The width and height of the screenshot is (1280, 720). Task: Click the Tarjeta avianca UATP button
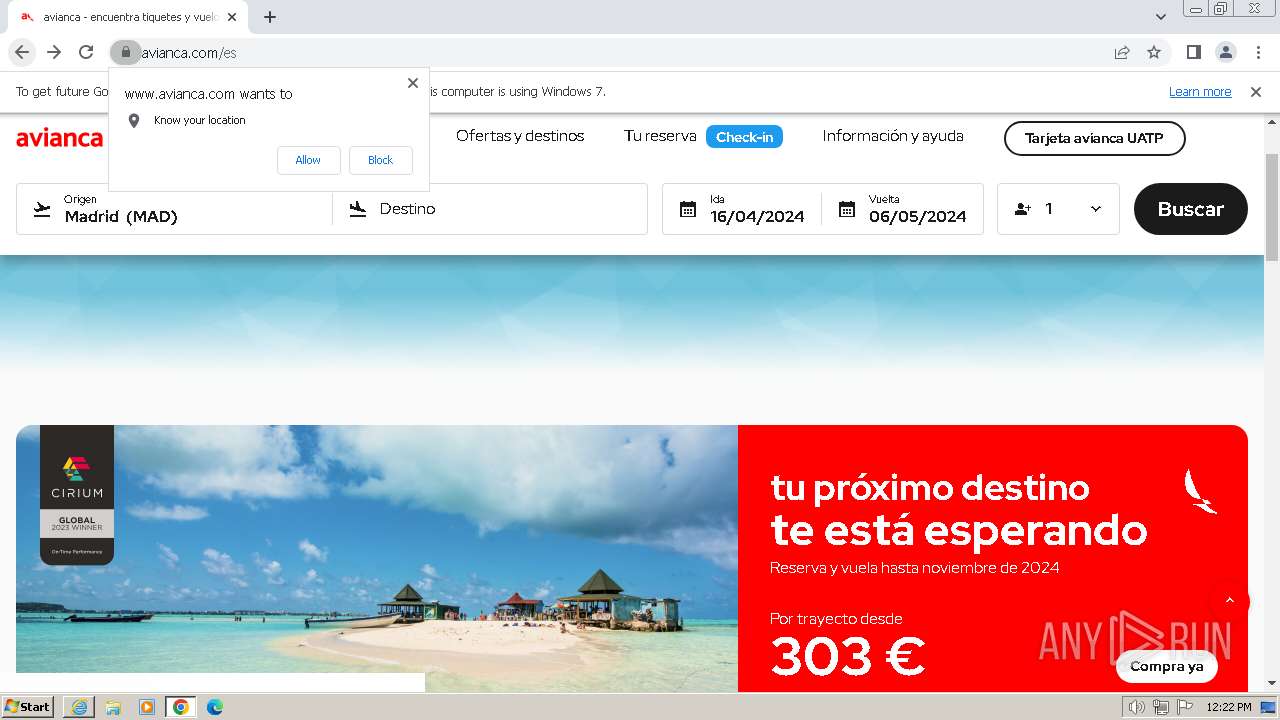pyautogui.click(x=1094, y=138)
